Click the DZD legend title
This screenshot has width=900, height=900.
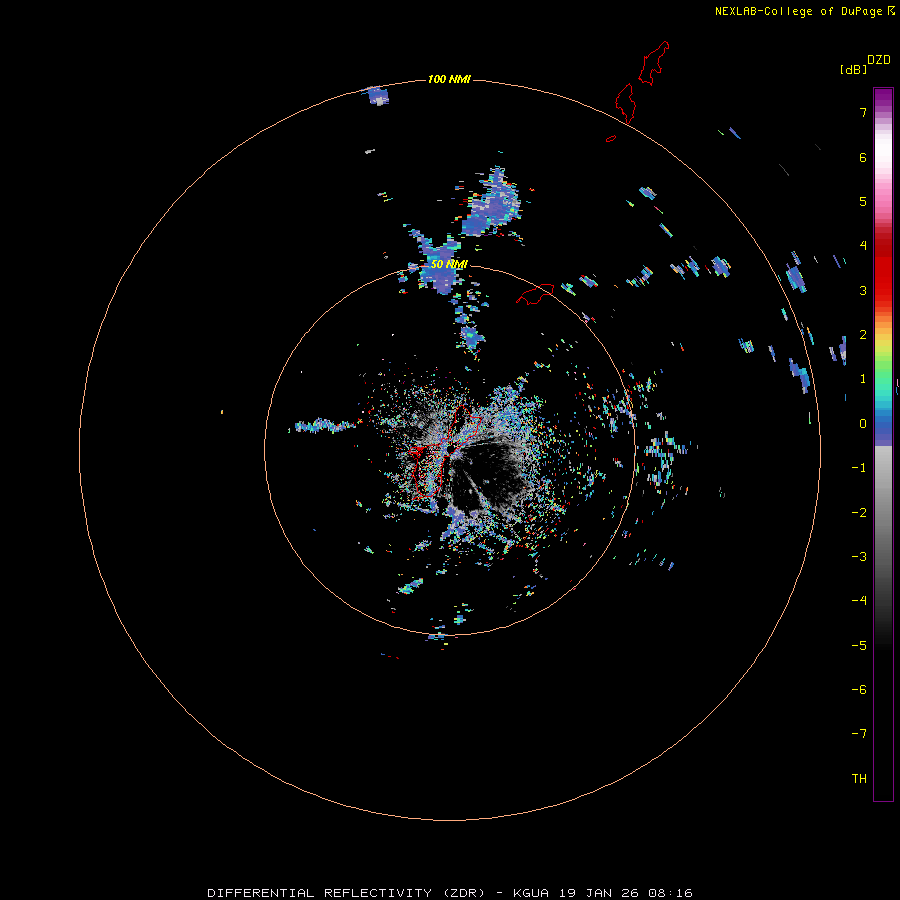(879, 60)
